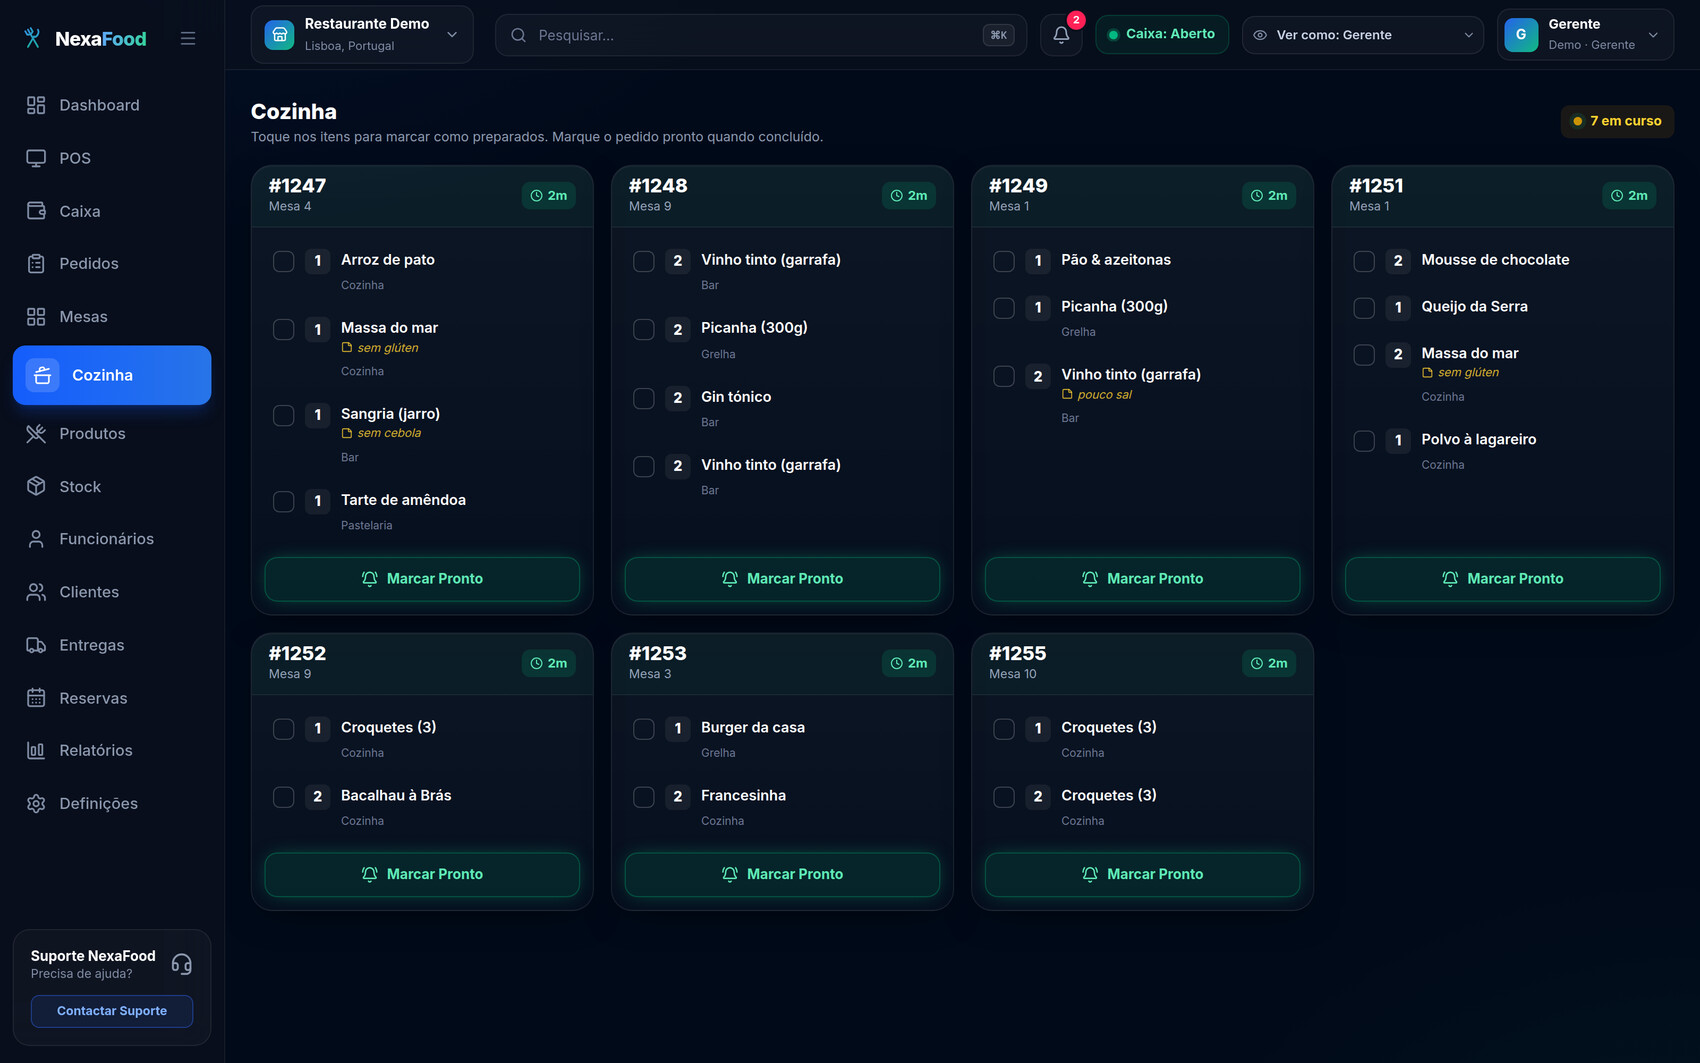Check Arroz de pato in order #1247

click(x=284, y=262)
